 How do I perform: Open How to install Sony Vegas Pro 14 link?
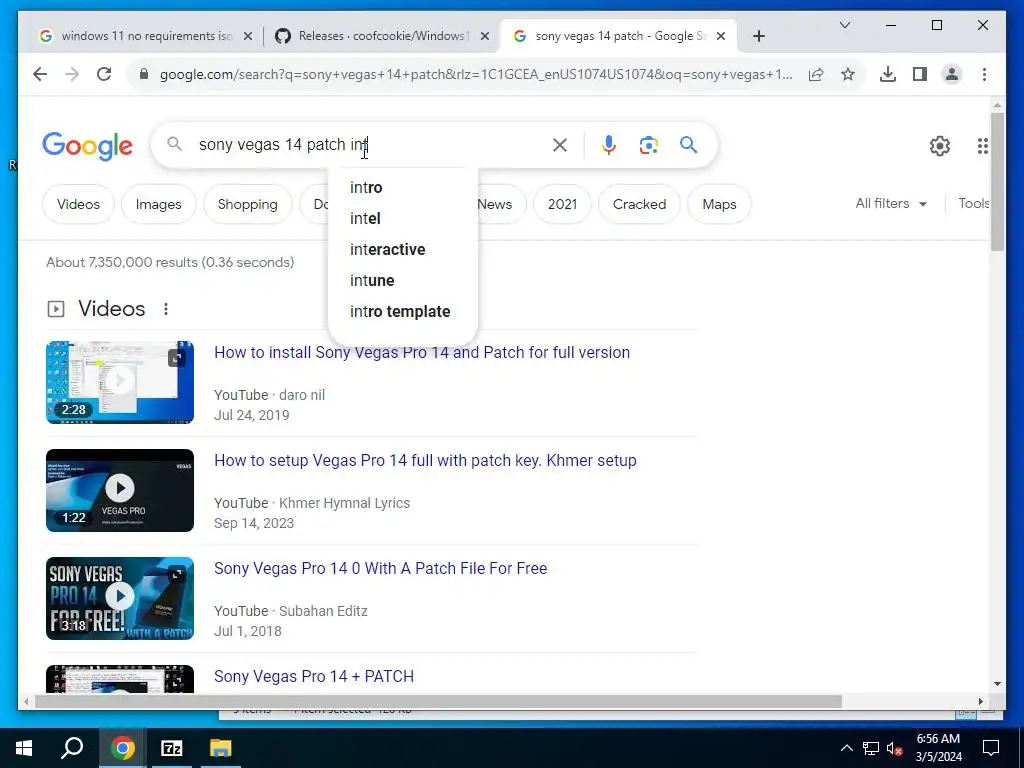click(x=422, y=353)
